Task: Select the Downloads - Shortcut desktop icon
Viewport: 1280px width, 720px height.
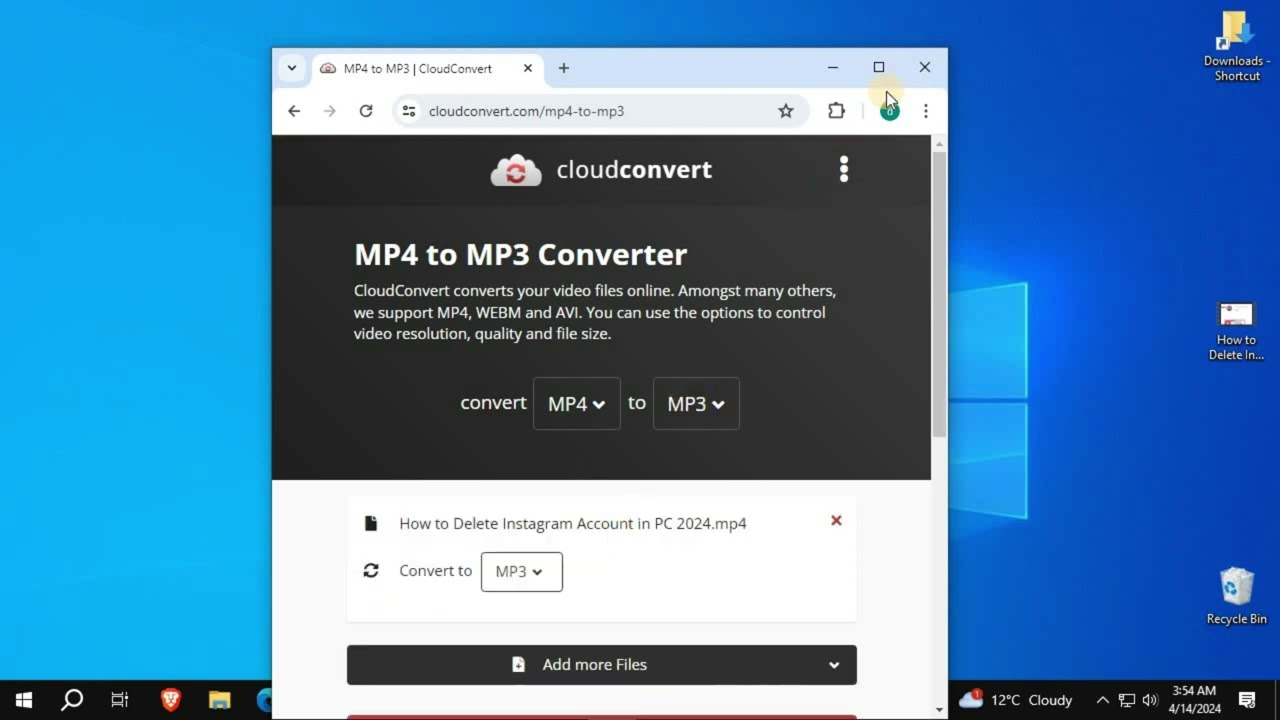Action: (x=1237, y=46)
